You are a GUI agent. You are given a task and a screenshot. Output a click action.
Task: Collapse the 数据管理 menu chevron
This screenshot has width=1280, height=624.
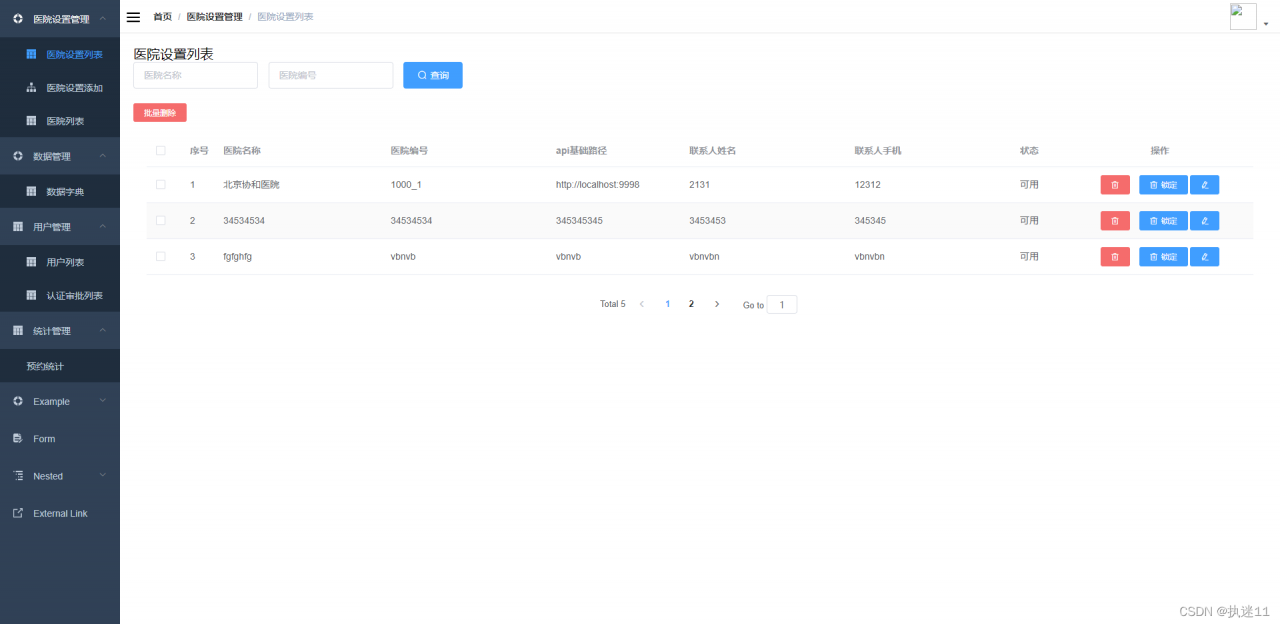click(x=103, y=156)
